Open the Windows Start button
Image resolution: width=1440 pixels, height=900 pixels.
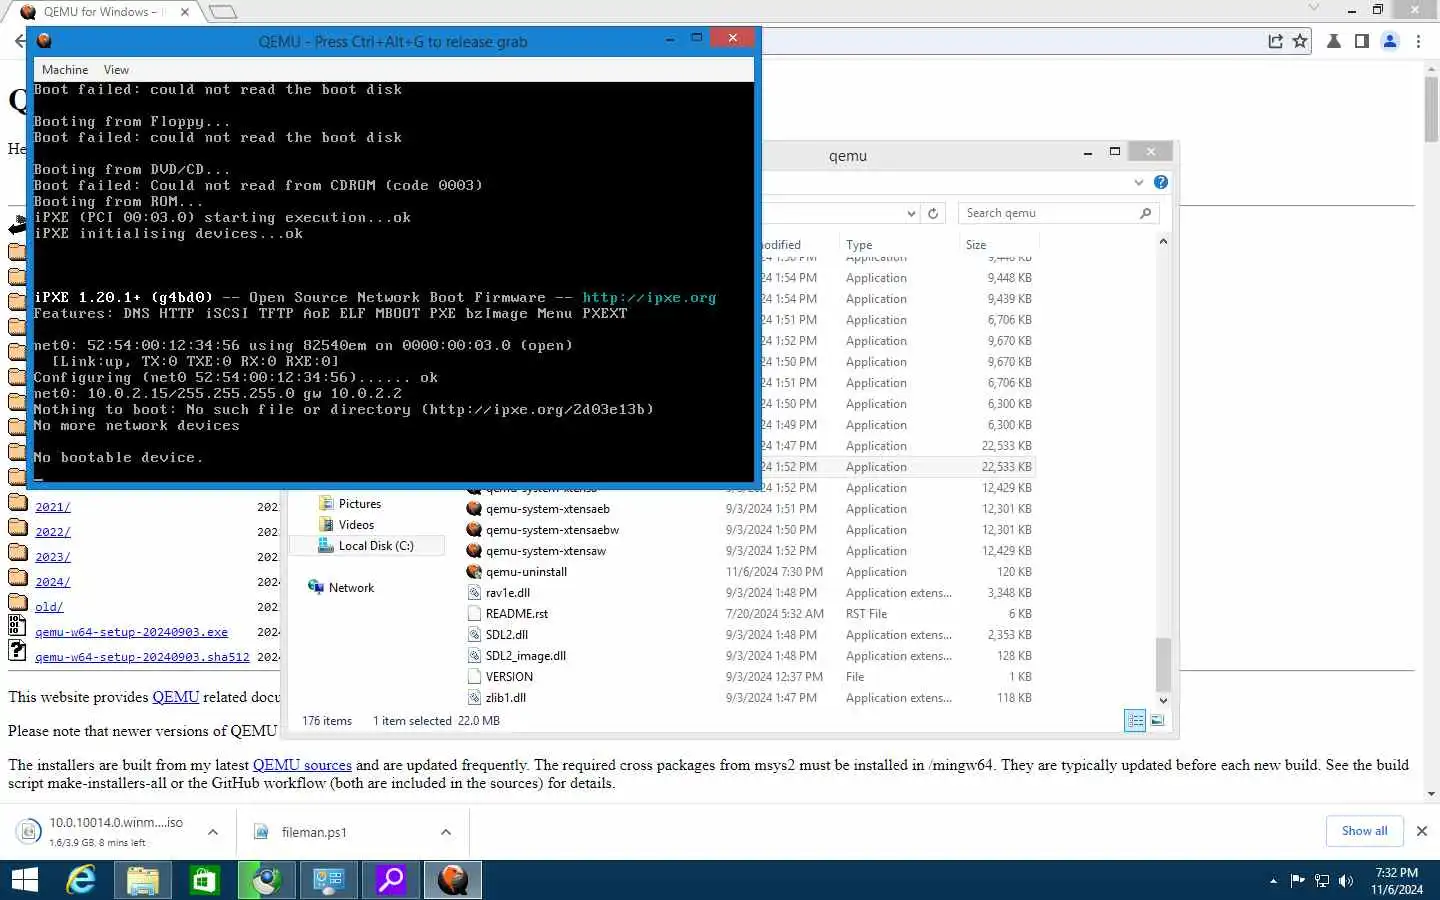[24, 880]
